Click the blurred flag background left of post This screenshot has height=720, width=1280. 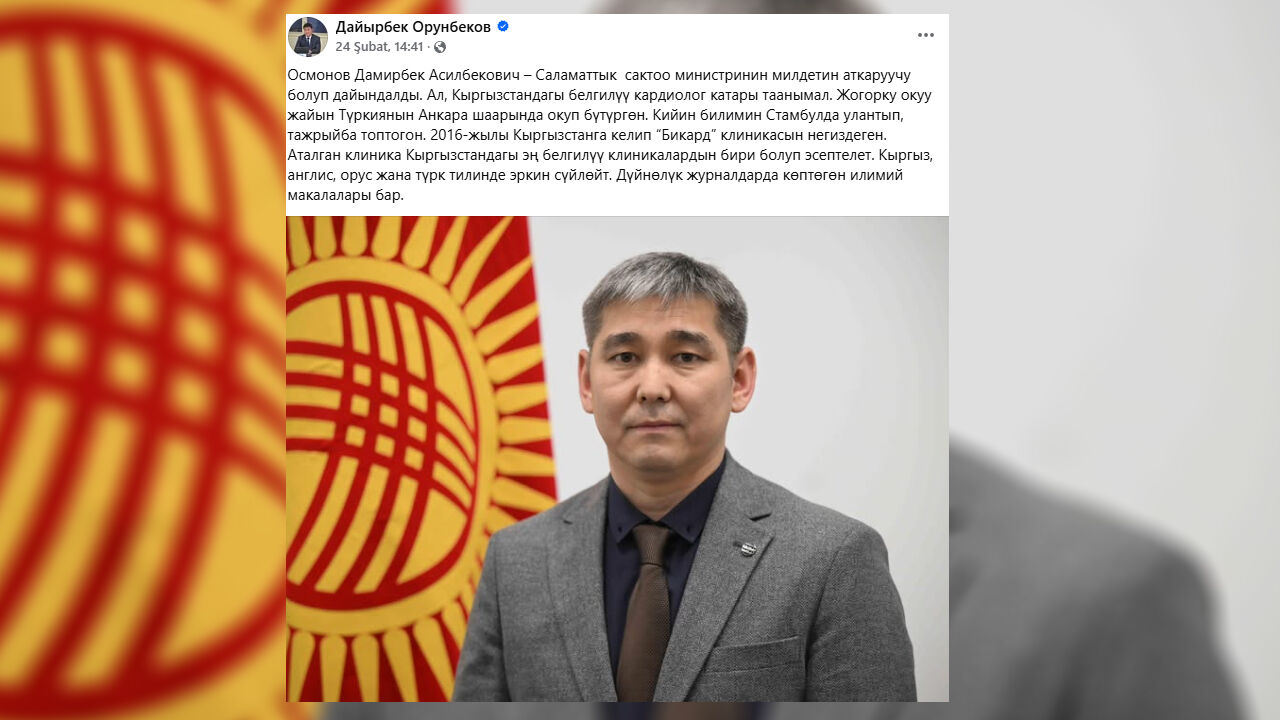point(142,360)
